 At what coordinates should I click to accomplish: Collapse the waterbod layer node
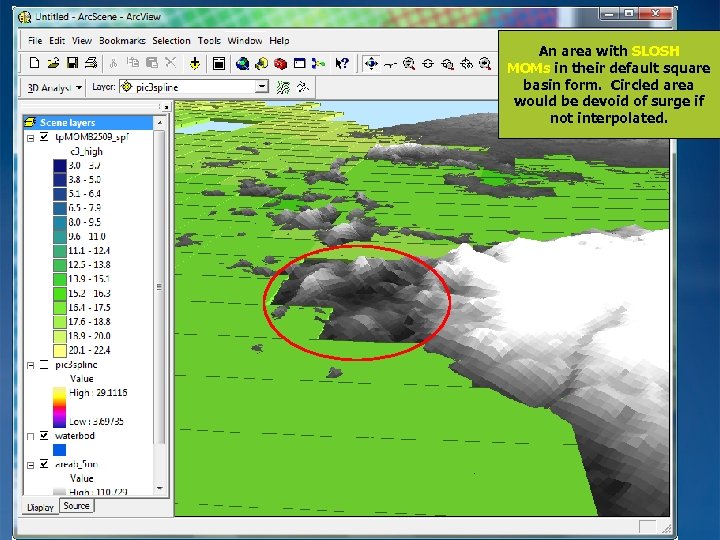pyautogui.click(x=30, y=436)
